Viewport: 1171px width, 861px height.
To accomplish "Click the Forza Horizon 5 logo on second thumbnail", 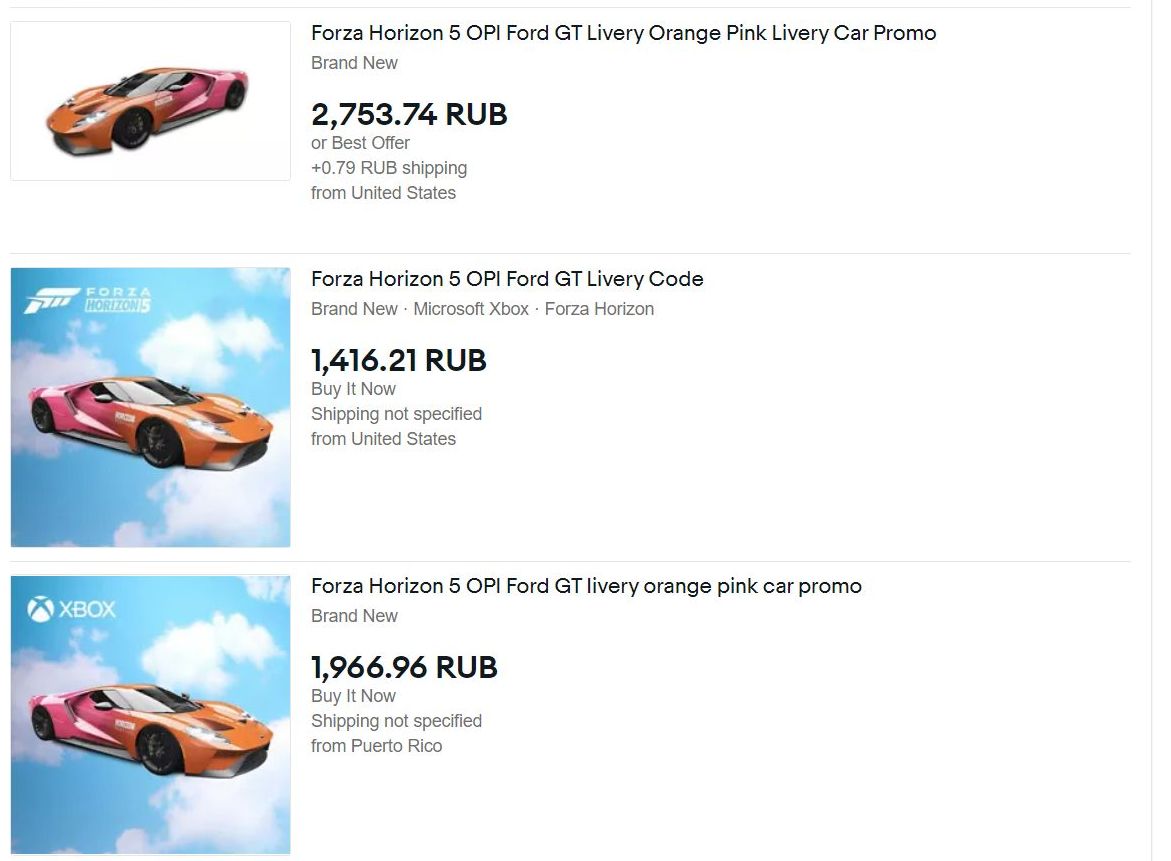I will pyautogui.click(x=87, y=299).
